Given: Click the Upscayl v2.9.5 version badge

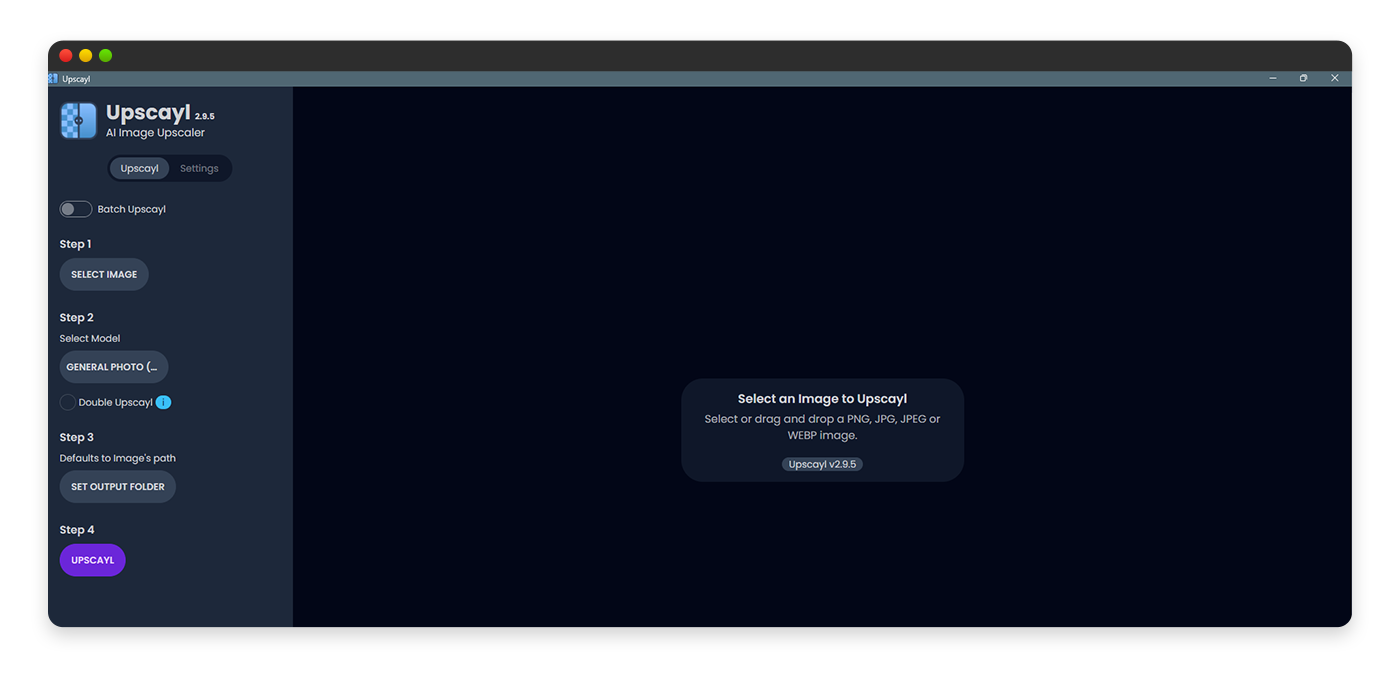Looking at the screenshot, I should 822,464.
